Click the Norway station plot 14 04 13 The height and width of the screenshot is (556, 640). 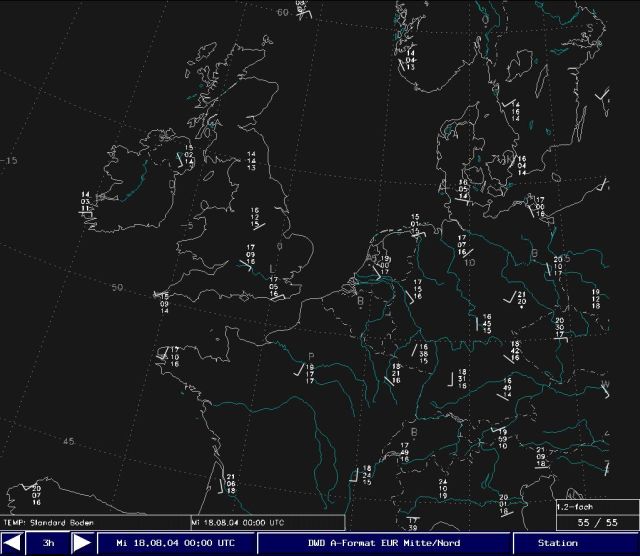click(x=410, y=59)
